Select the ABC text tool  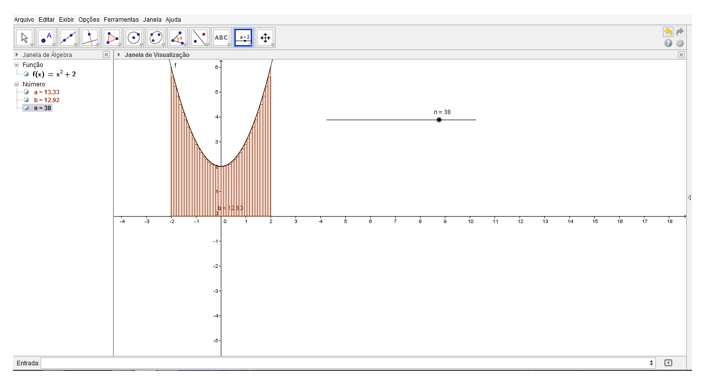221,38
